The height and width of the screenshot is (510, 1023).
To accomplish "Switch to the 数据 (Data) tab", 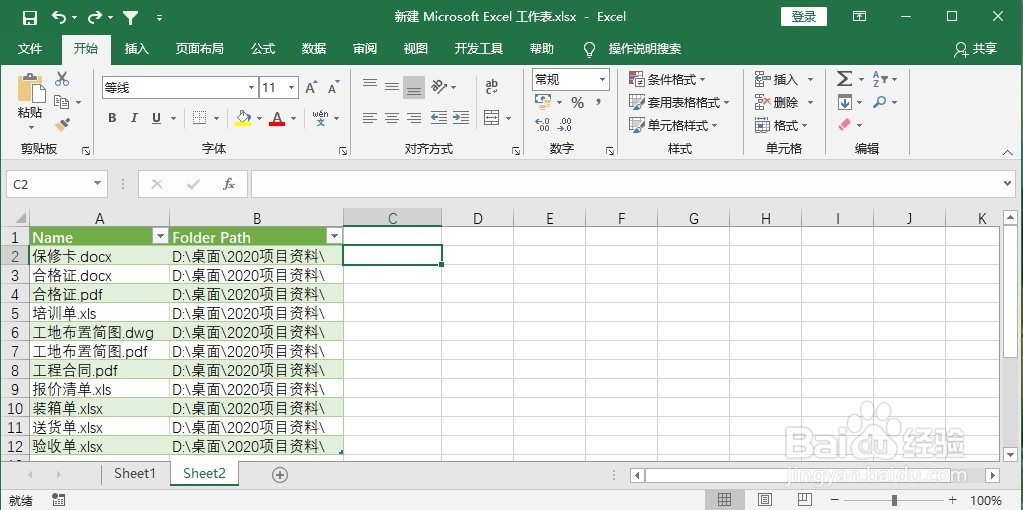I will (314, 49).
